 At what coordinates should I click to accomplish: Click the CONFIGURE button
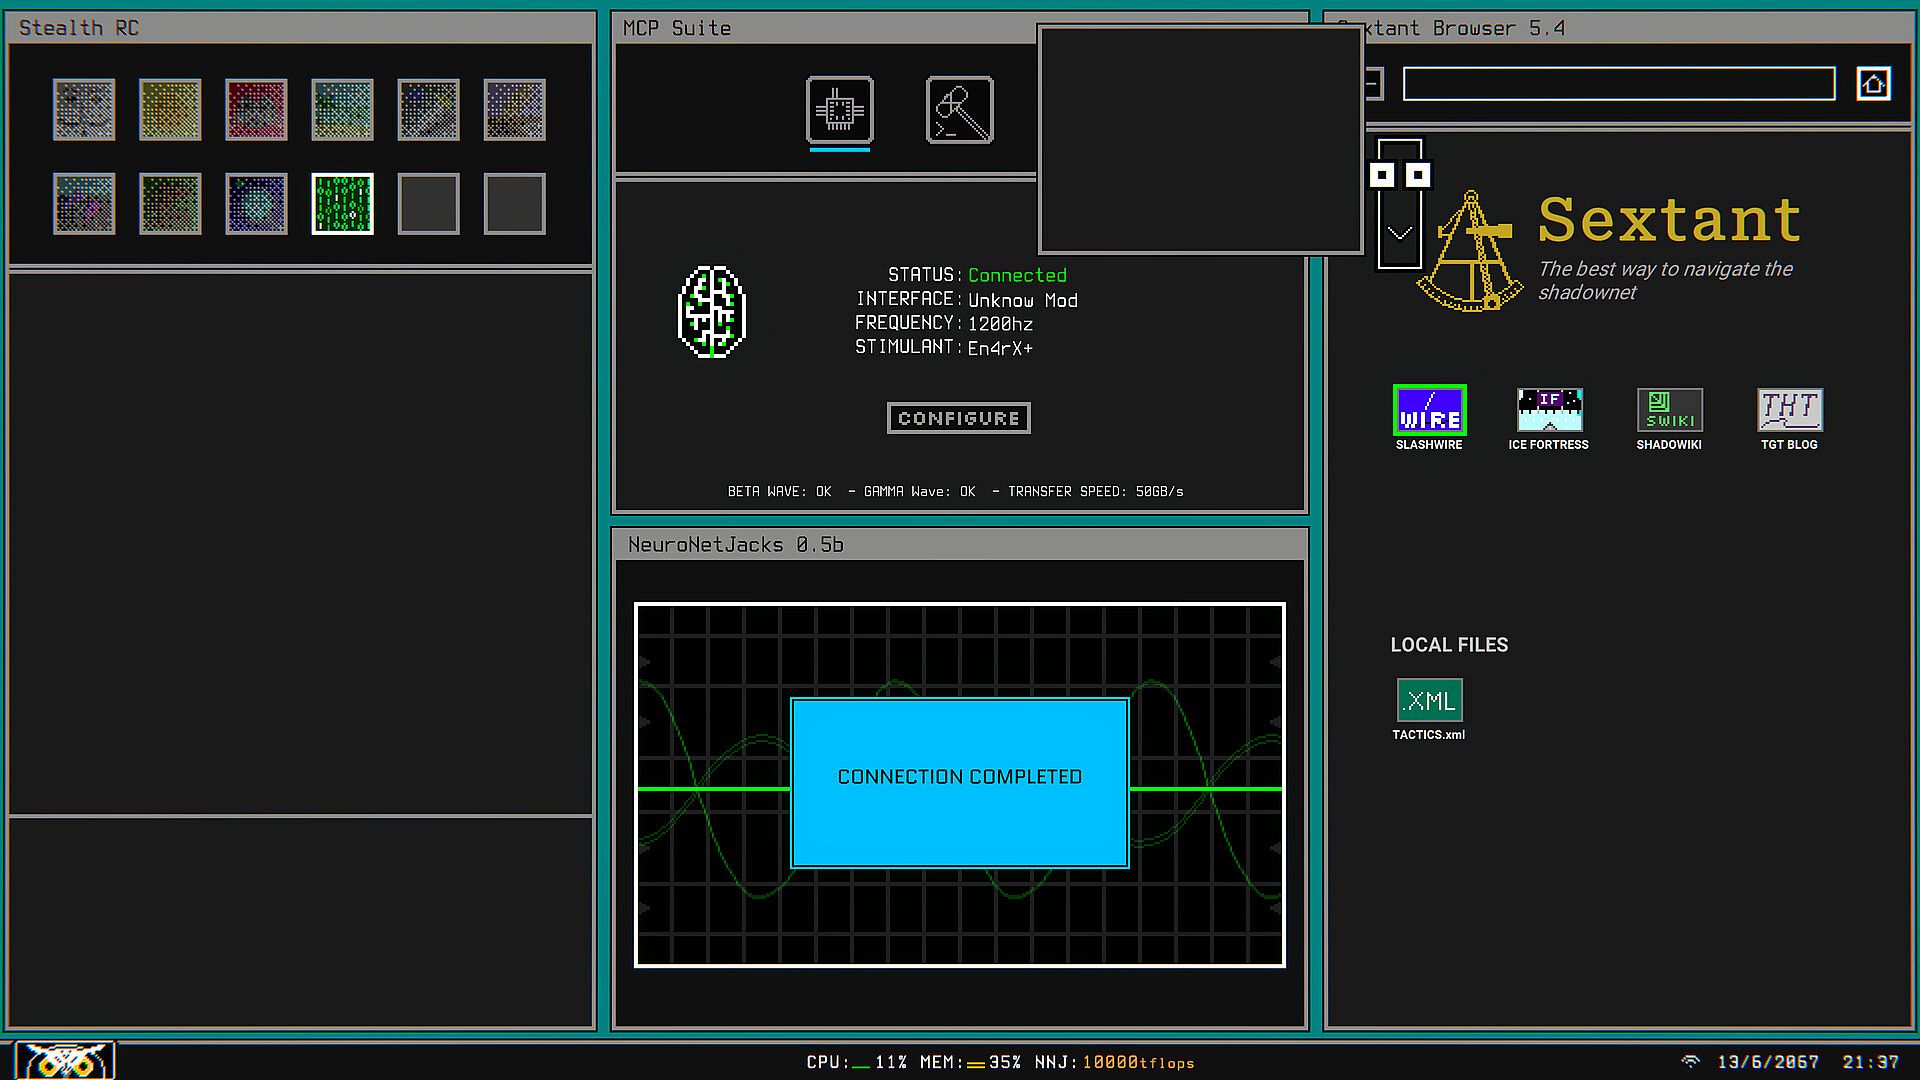tap(958, 418)
